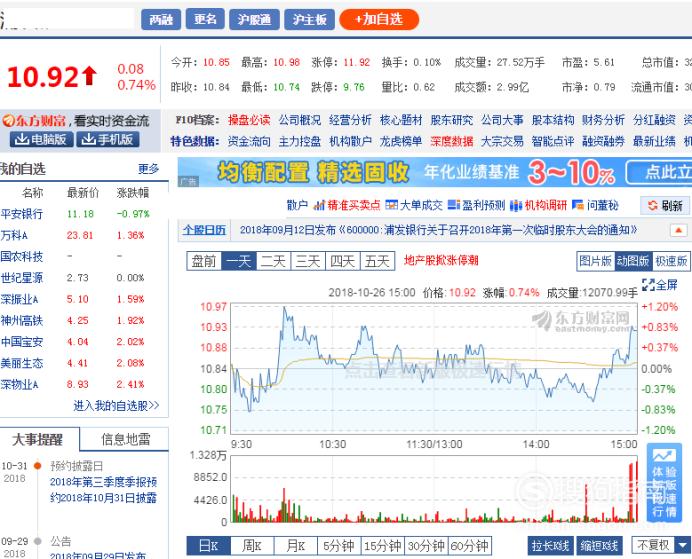Select 60分钟 chart period
The height and width of the screenshot is (559, 692).
pos(470,546)
